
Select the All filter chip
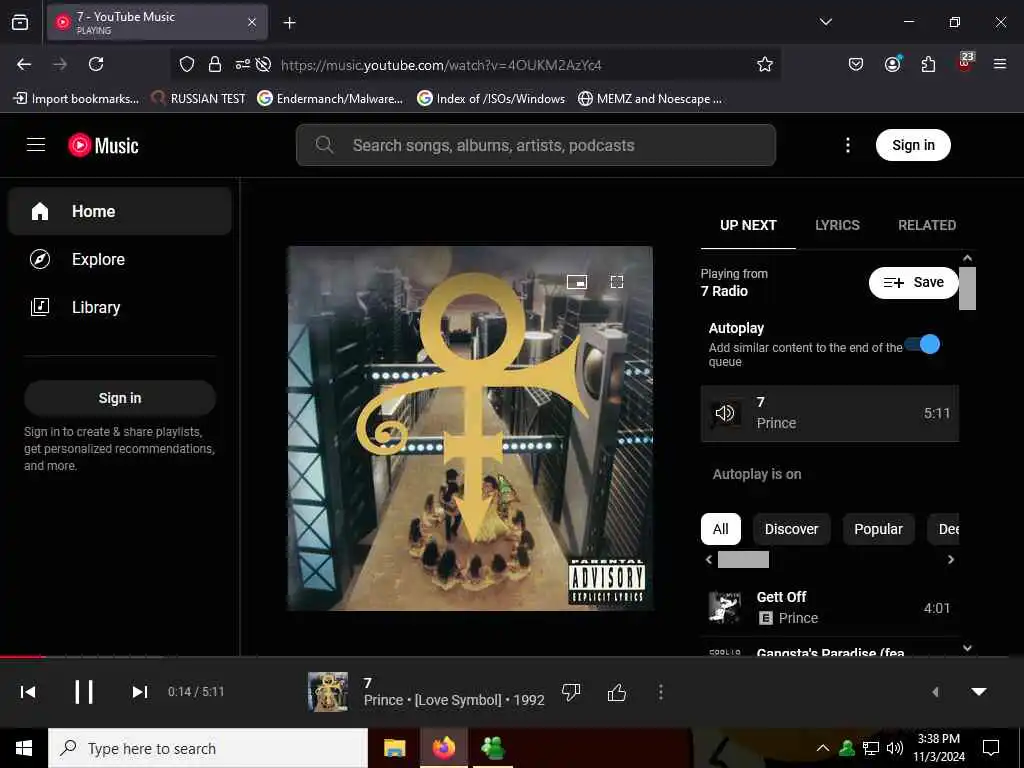point(720,529)
